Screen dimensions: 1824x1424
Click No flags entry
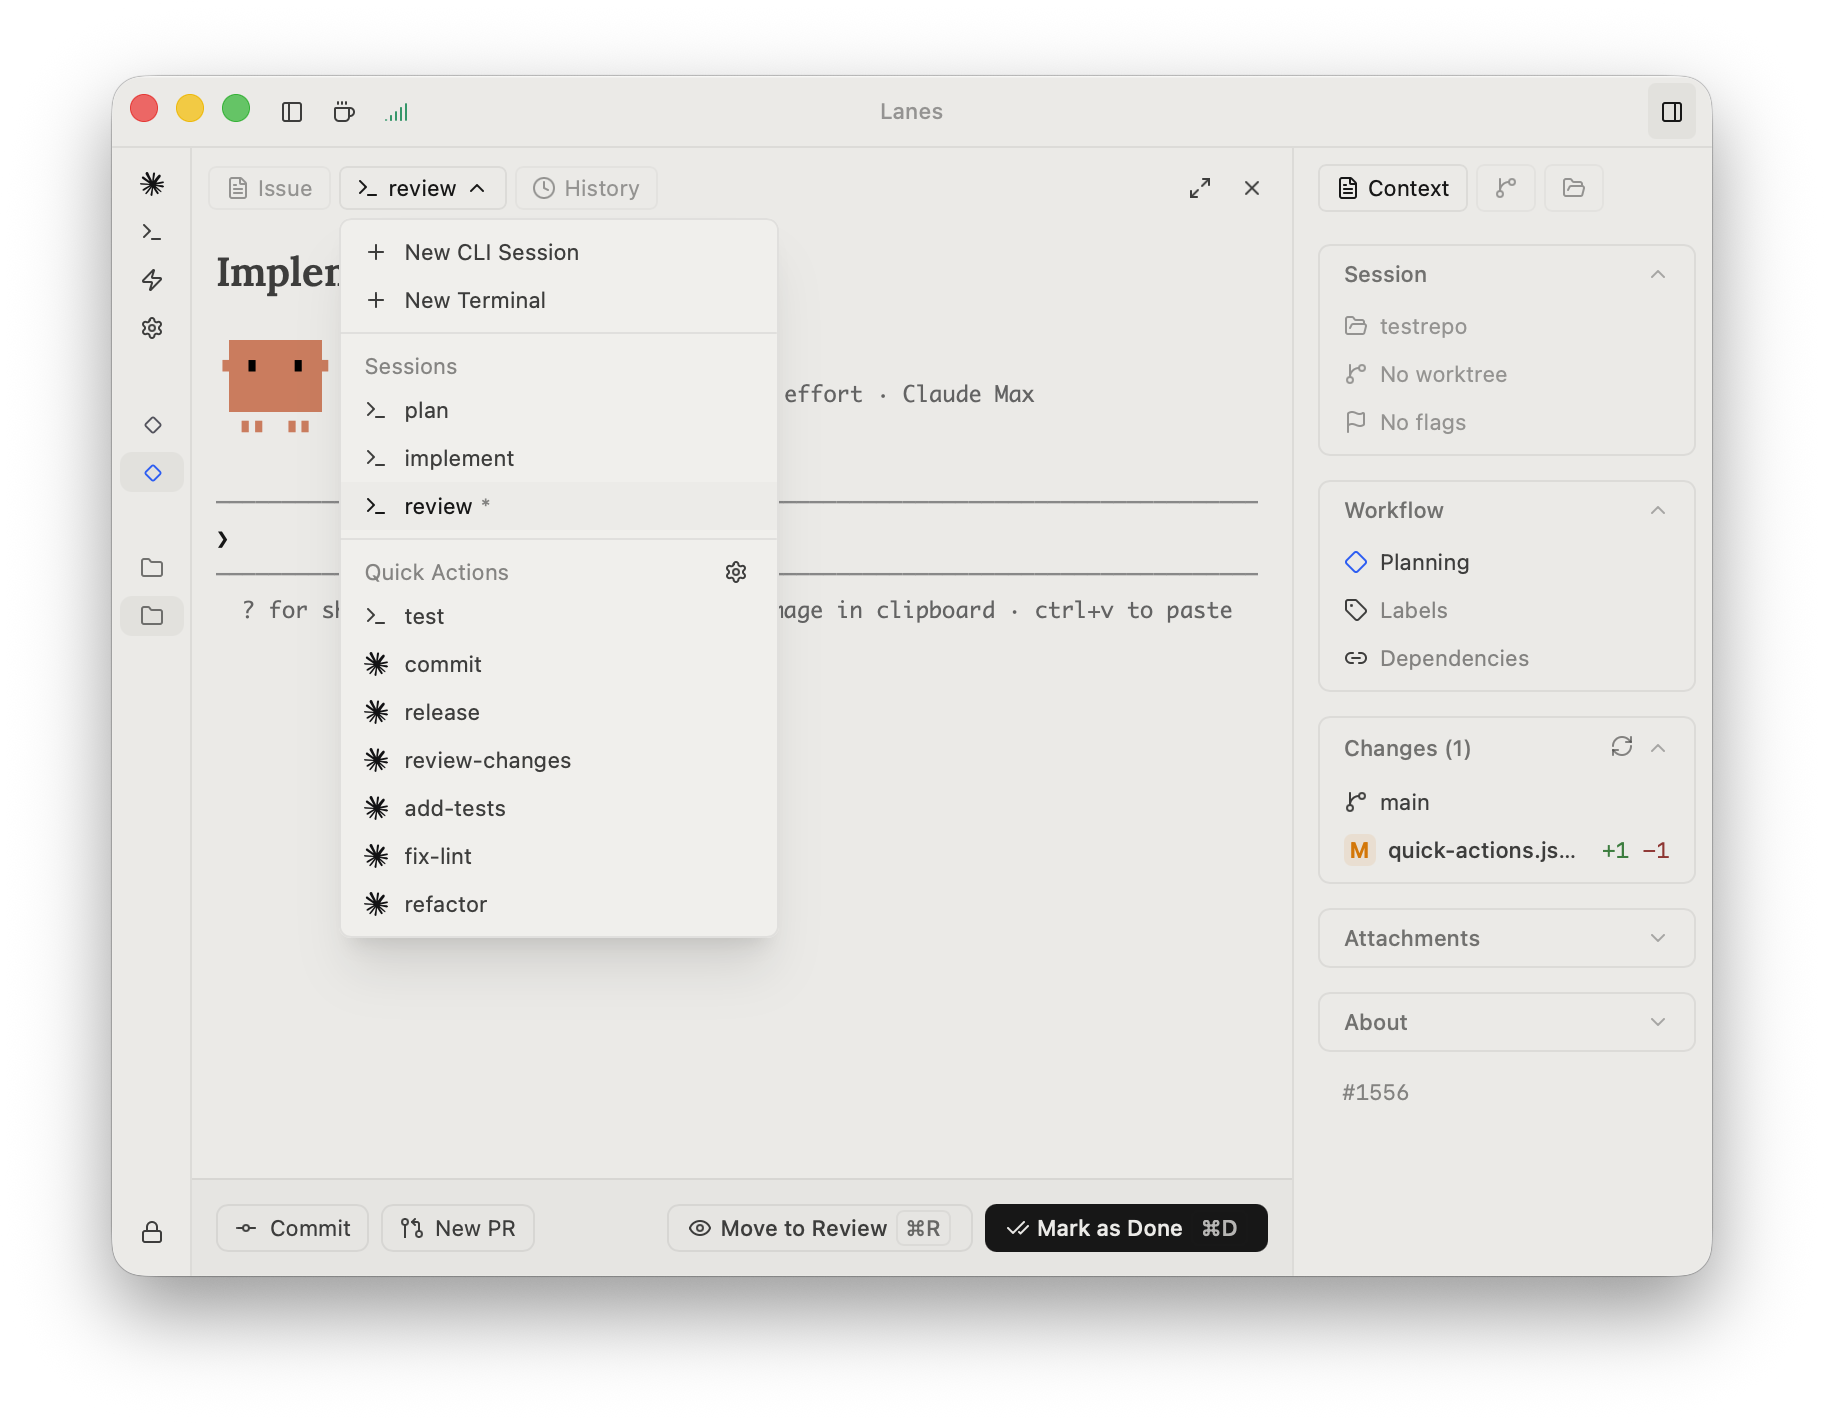tap(1506, 422)
